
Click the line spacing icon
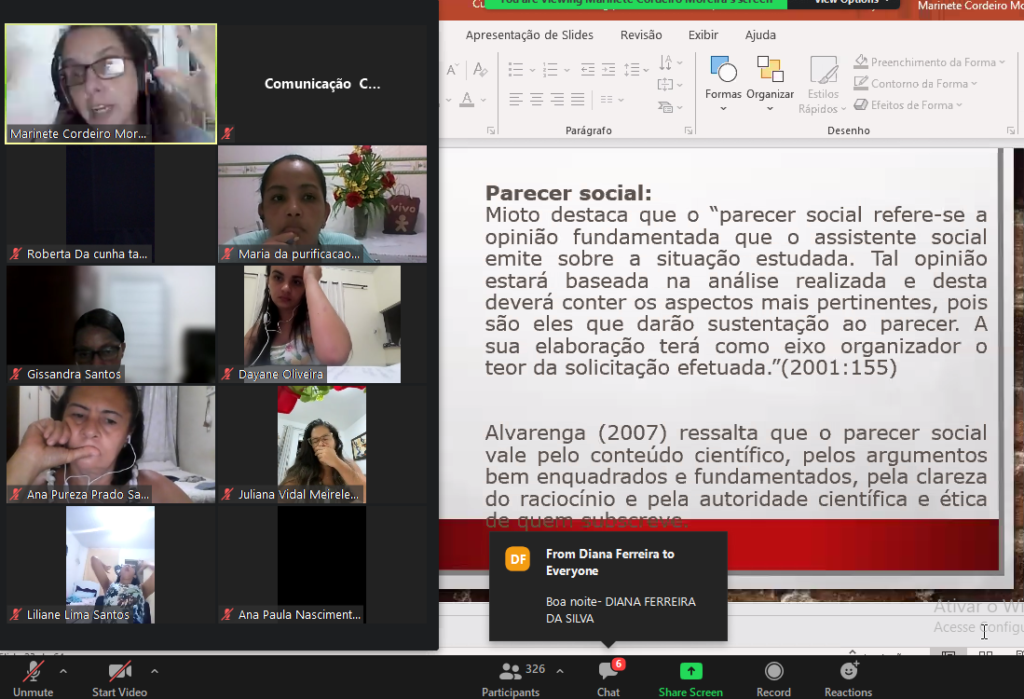631,70
